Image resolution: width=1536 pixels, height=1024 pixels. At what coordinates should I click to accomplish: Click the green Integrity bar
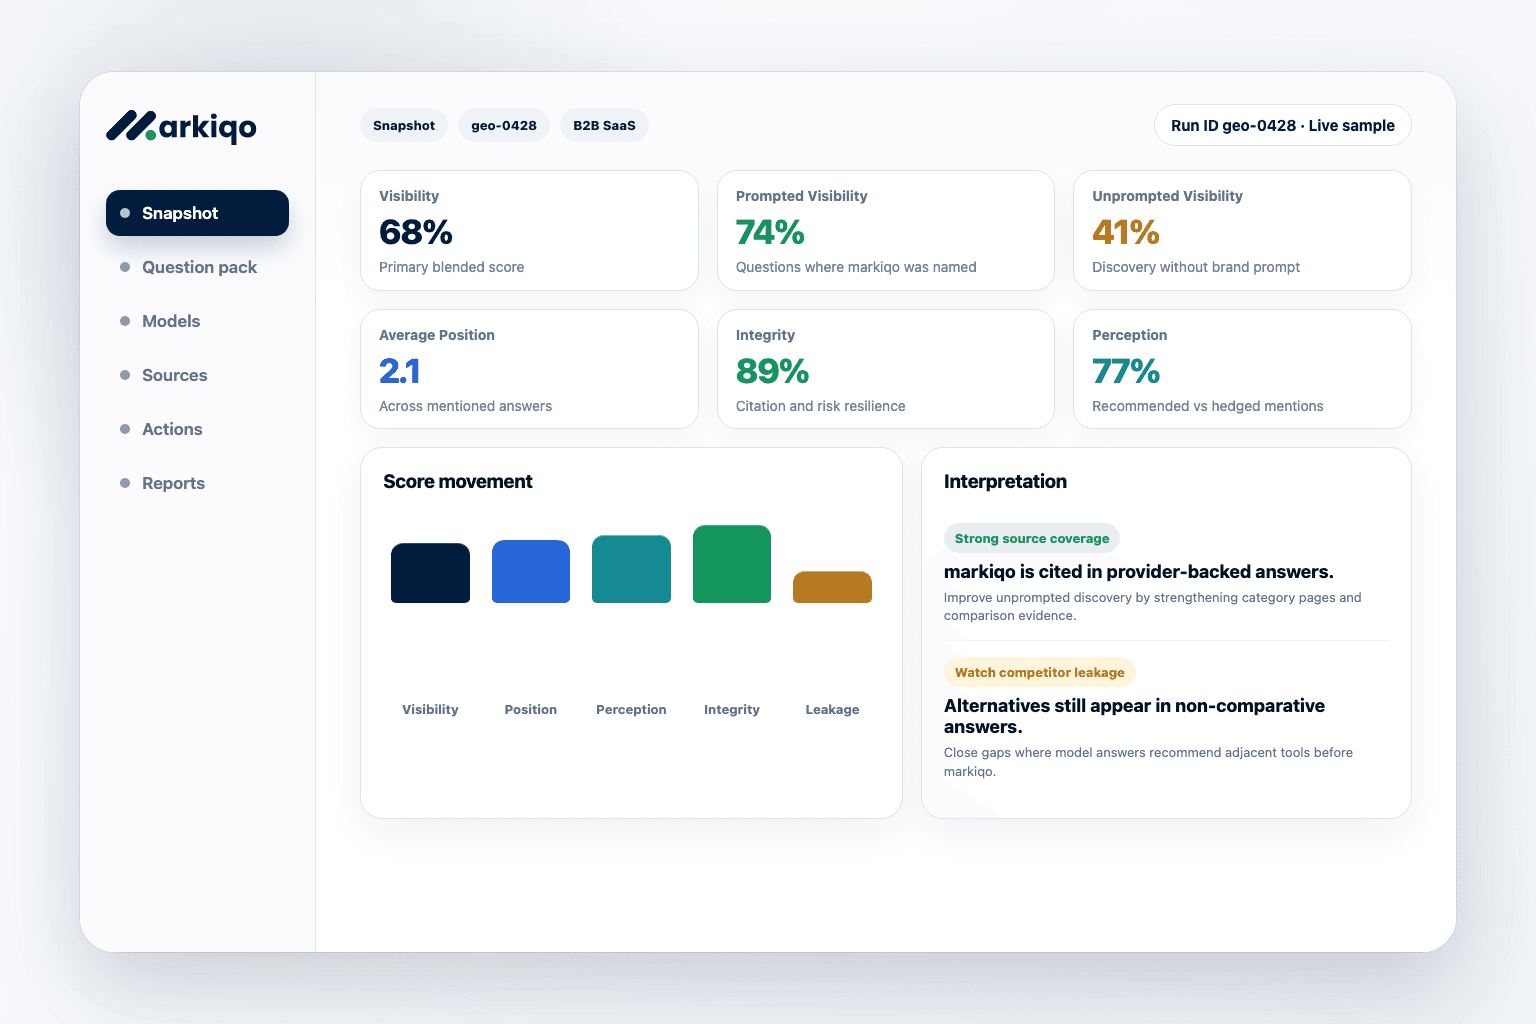pos(732,564)
